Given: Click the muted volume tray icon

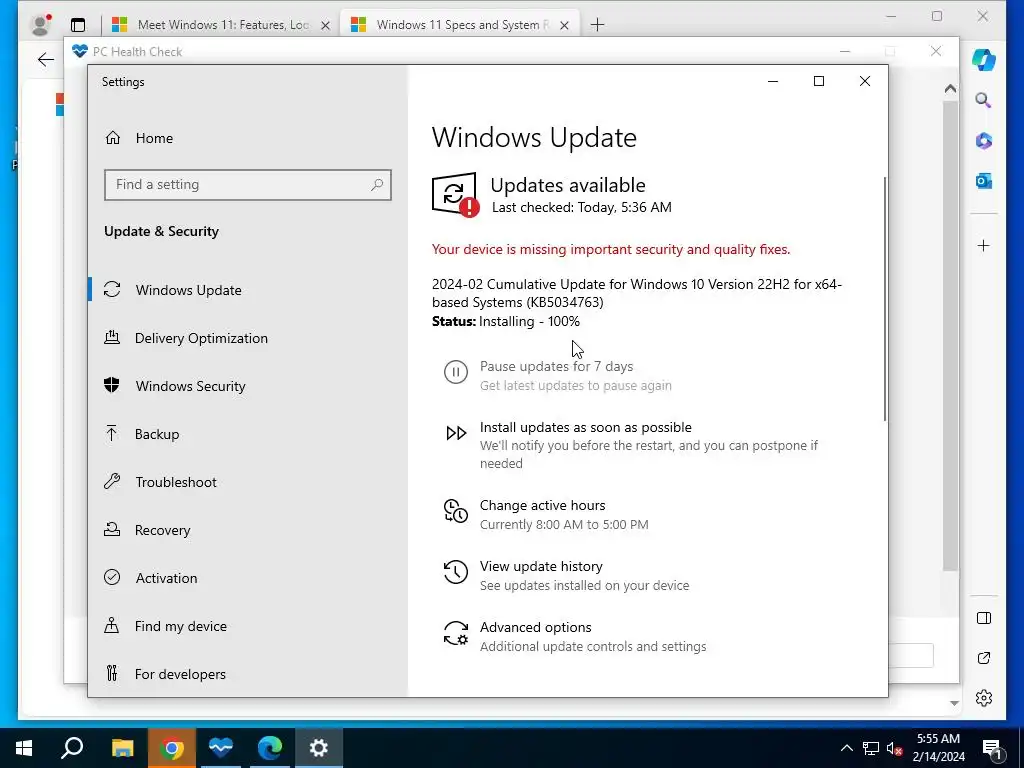Looking at the screenshot, I should pos(894,749).
